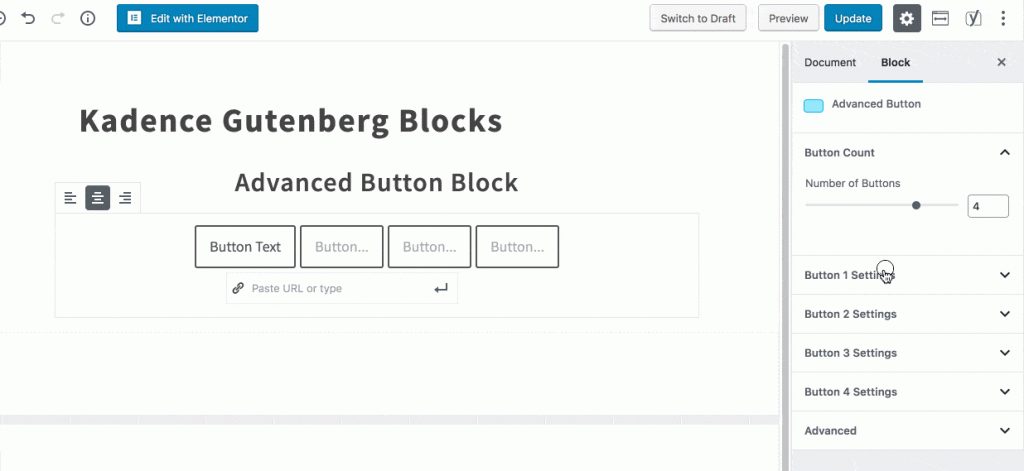The height and width of the screenshot is (471, 1024).
Task: Align buttons right in block toolbar
Action: [125, 198]
